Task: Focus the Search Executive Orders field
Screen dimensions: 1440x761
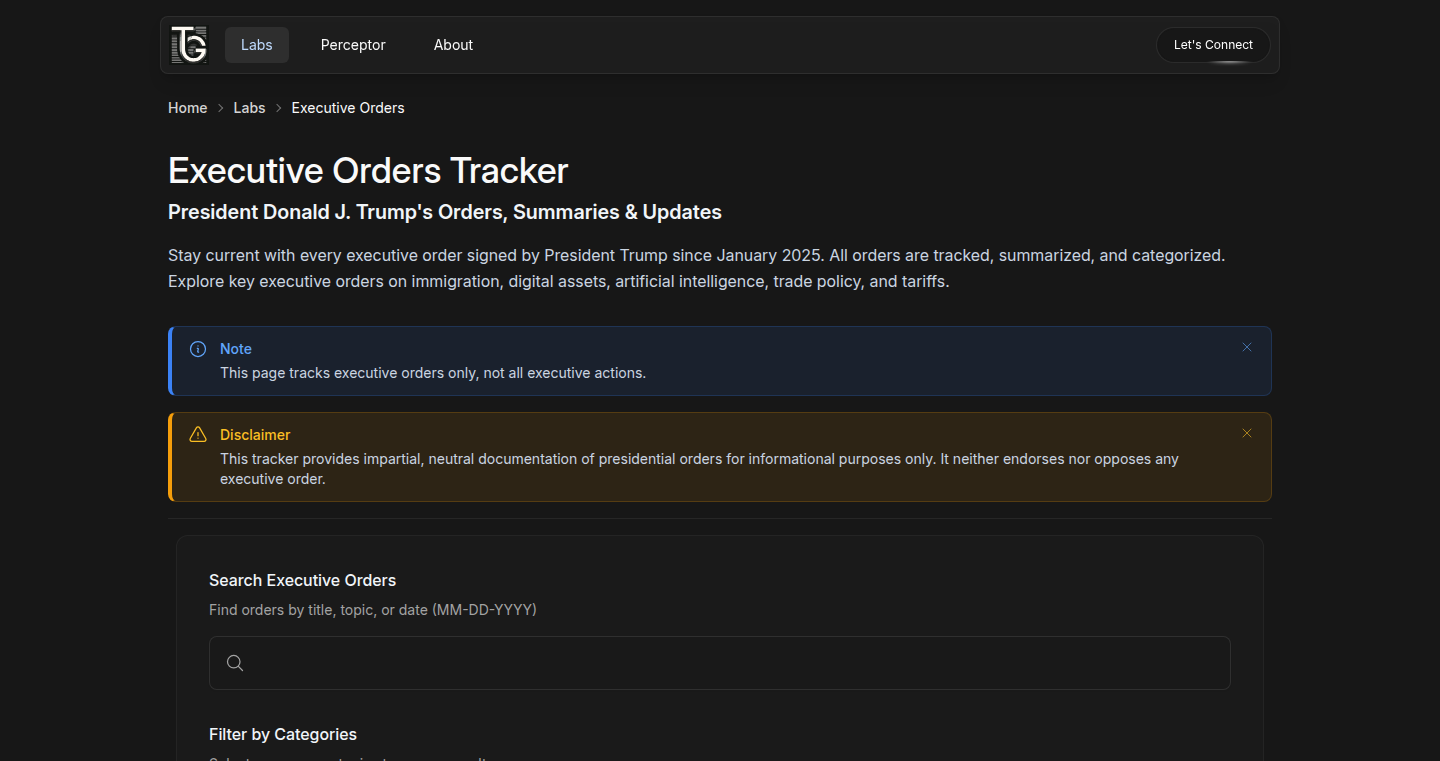Action: click(x=720, y=663)
